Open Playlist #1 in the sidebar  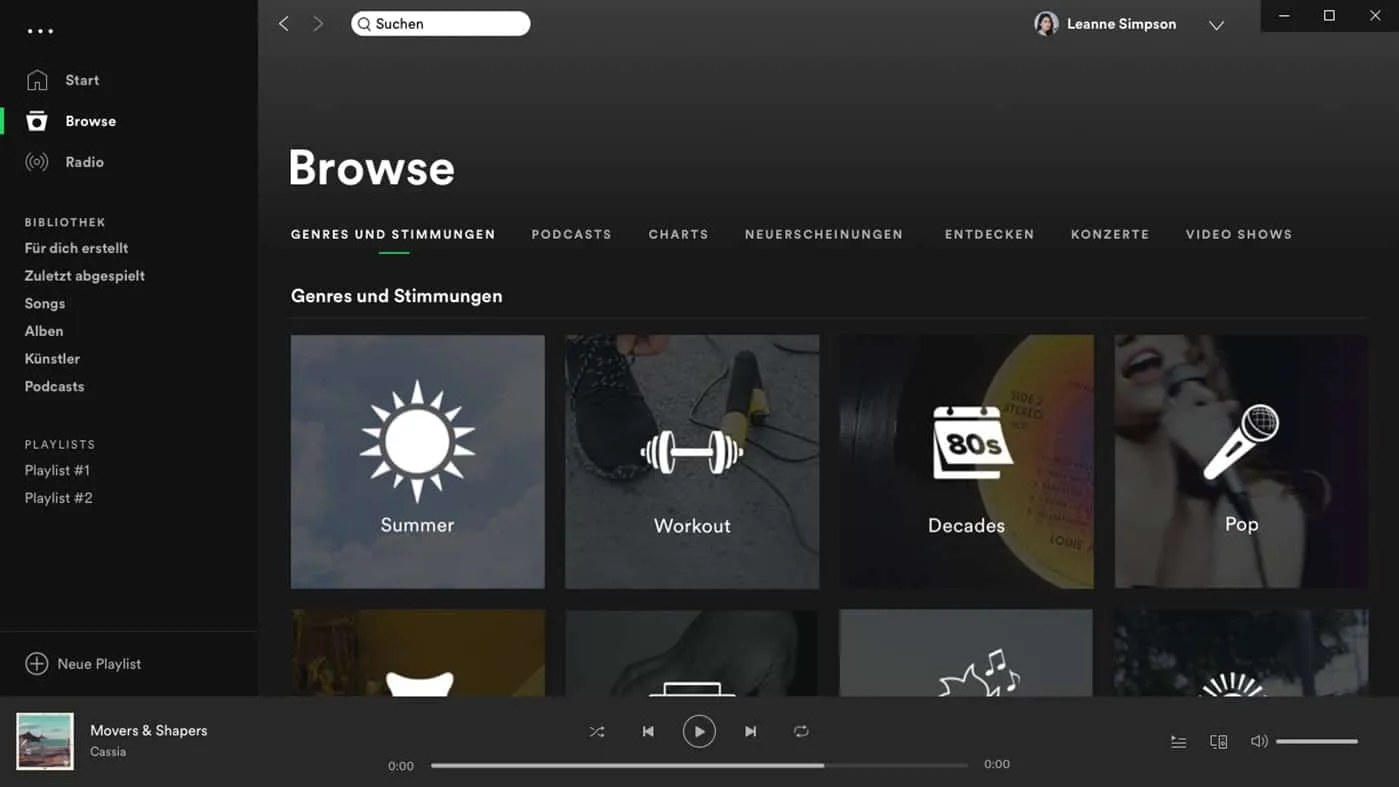(57, 470)
